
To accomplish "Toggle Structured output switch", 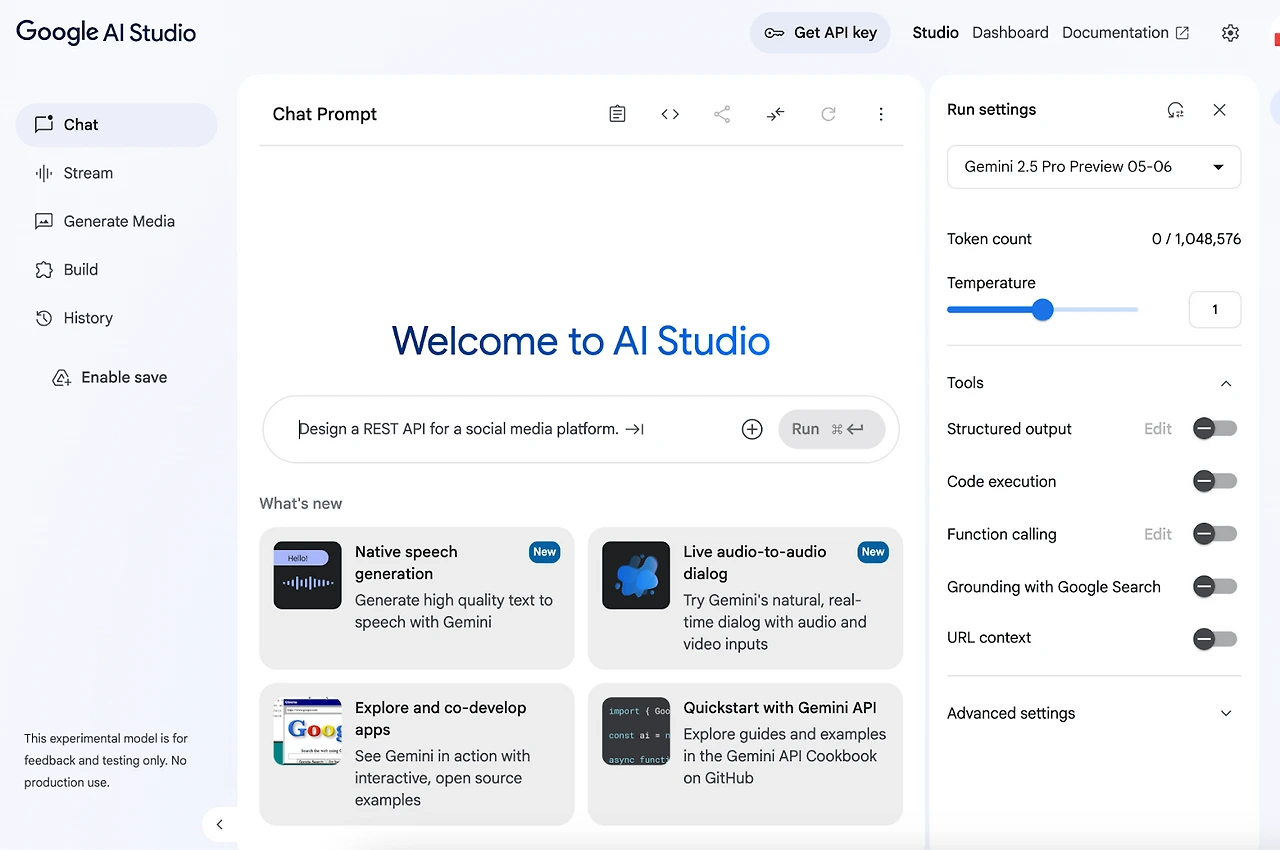I will [1215, 429].
